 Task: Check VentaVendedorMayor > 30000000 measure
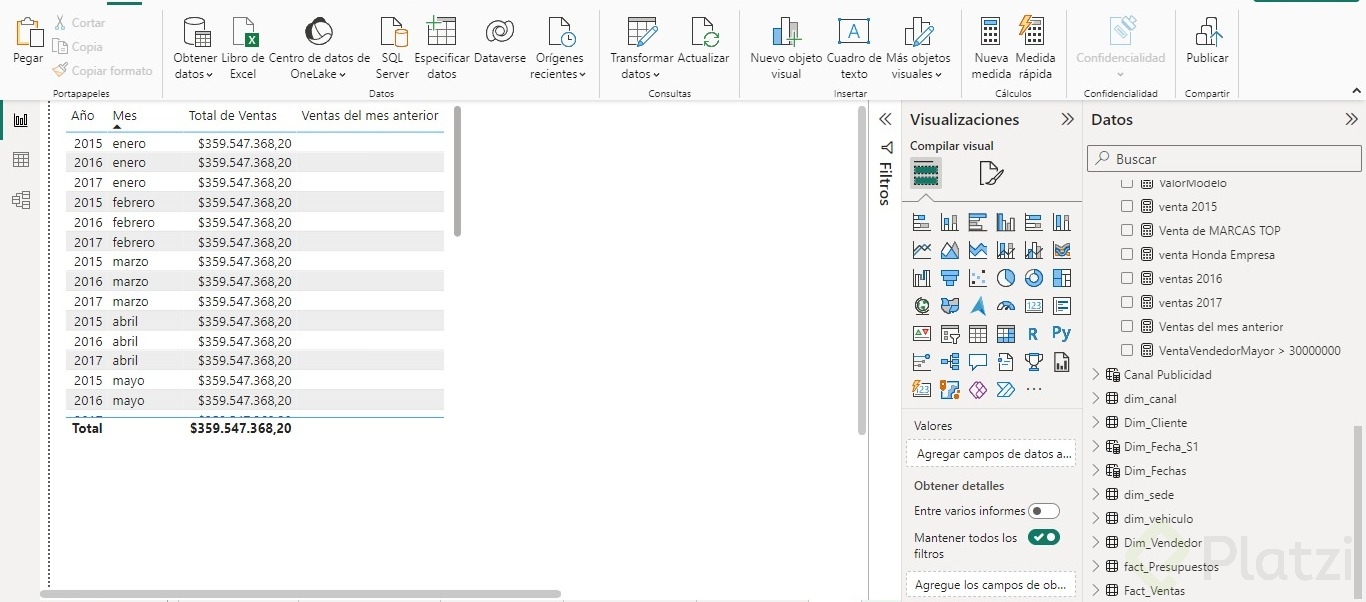1127,351
